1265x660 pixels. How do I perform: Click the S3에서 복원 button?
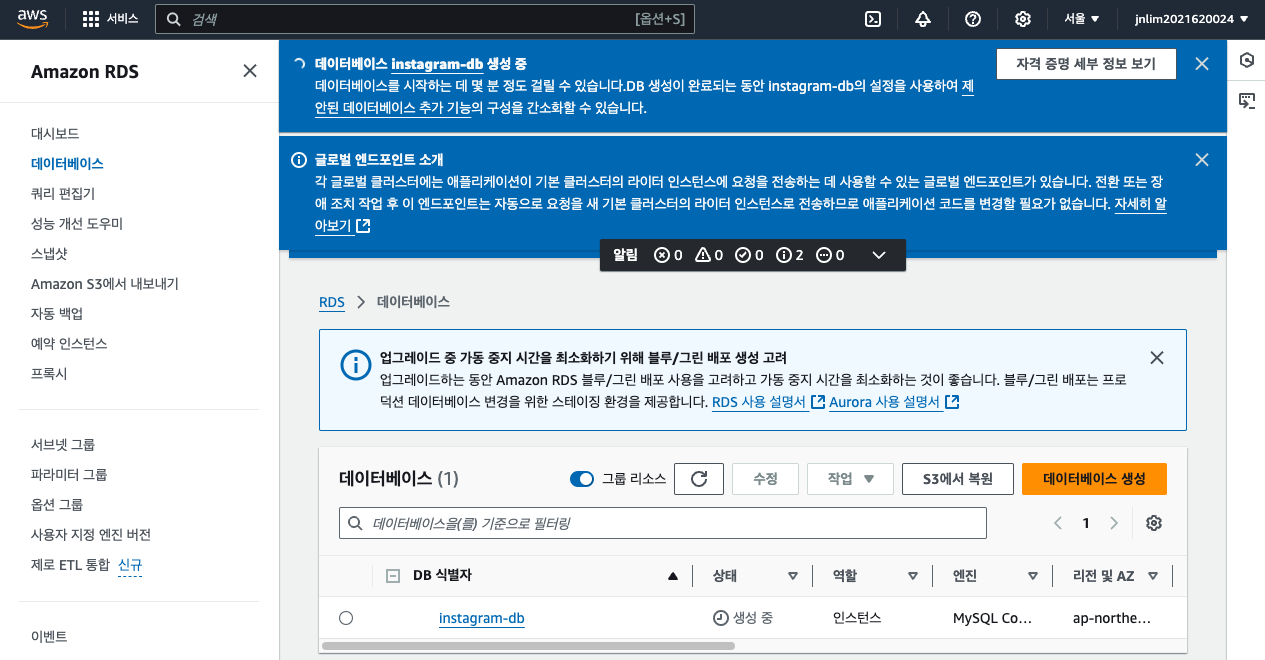(958, 479)
